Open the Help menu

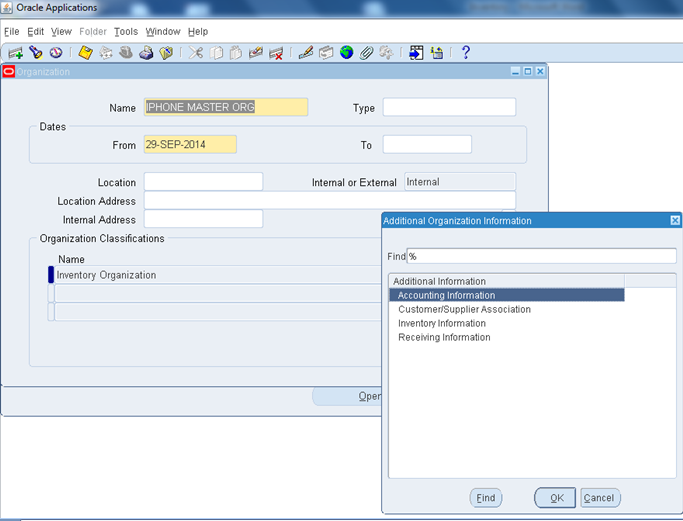tap(198, 32)
